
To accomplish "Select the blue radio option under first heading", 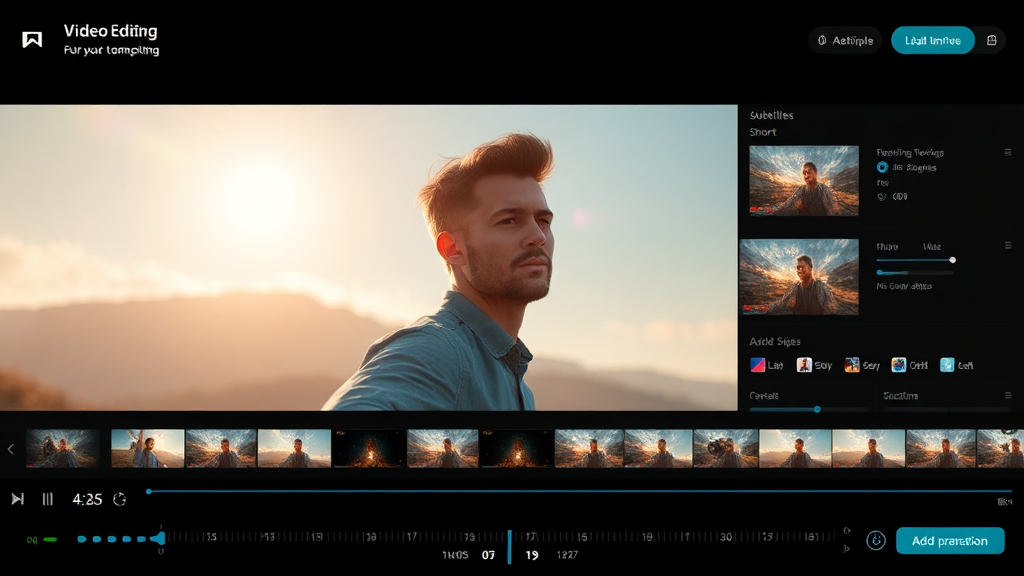I will click(882, 168).
